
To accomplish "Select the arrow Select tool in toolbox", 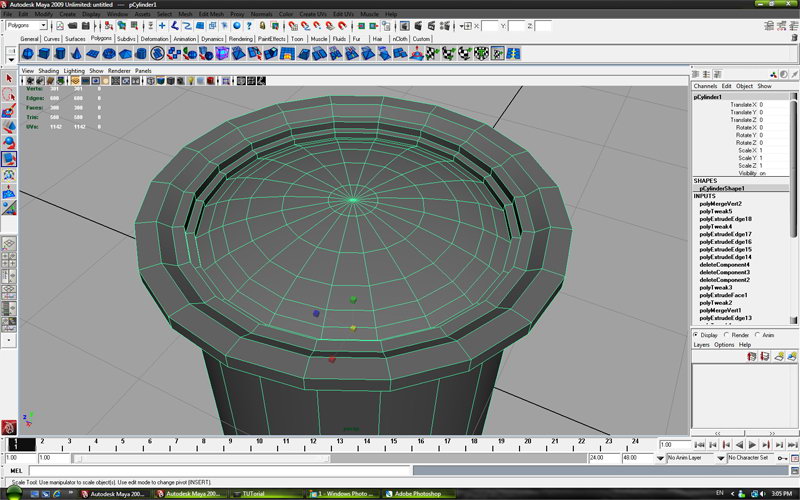I will [9, 78].
